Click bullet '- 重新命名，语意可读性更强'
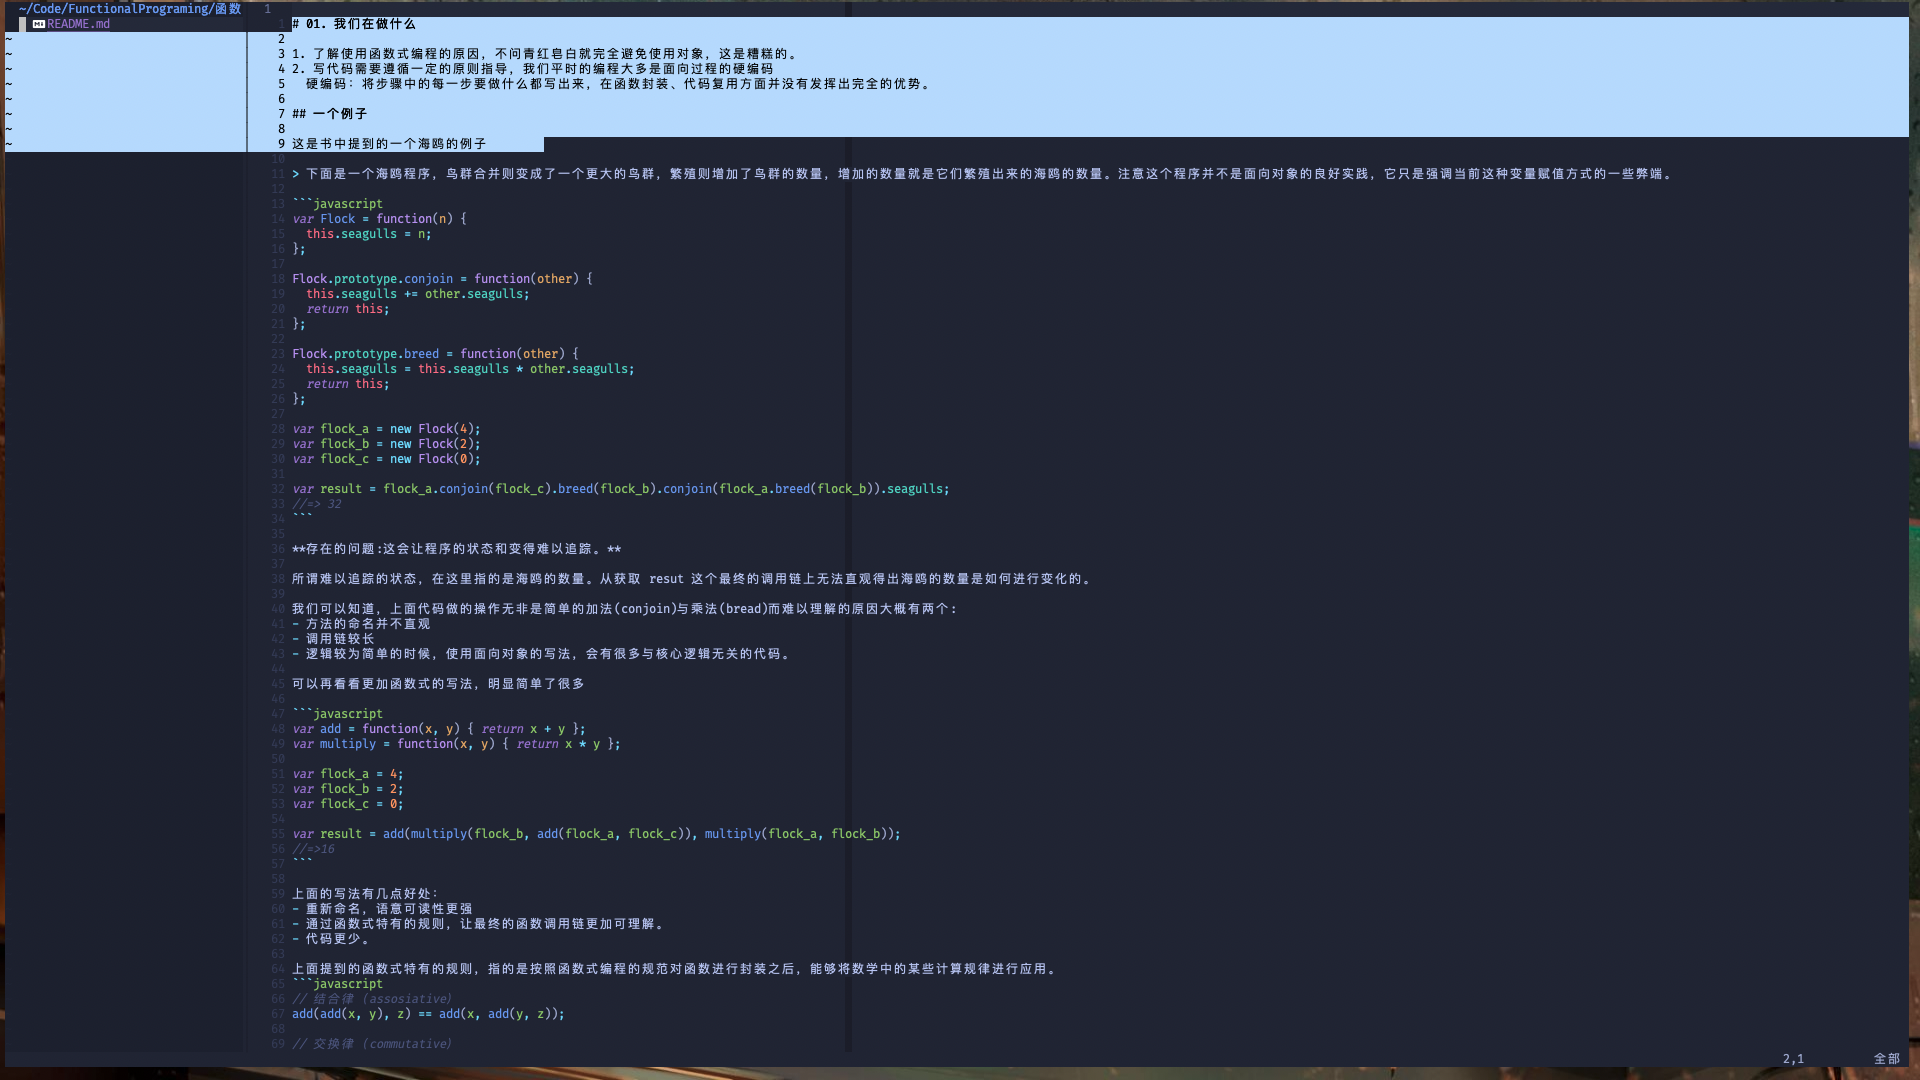The width and height of the screenshot is (1920, 1080). click(382, 909)
